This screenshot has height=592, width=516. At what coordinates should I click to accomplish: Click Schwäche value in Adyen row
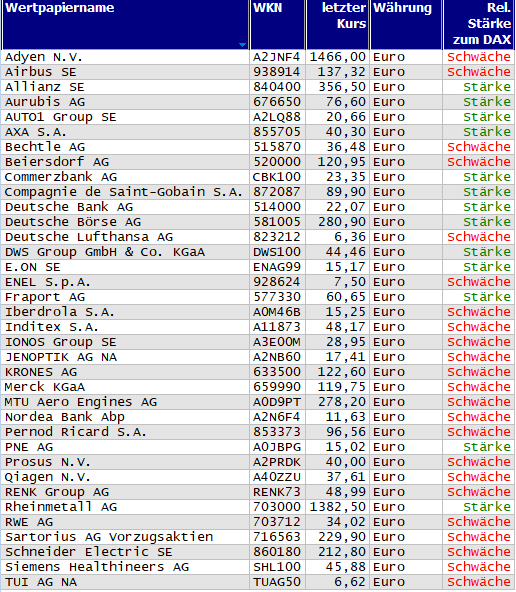click(479, 57)
